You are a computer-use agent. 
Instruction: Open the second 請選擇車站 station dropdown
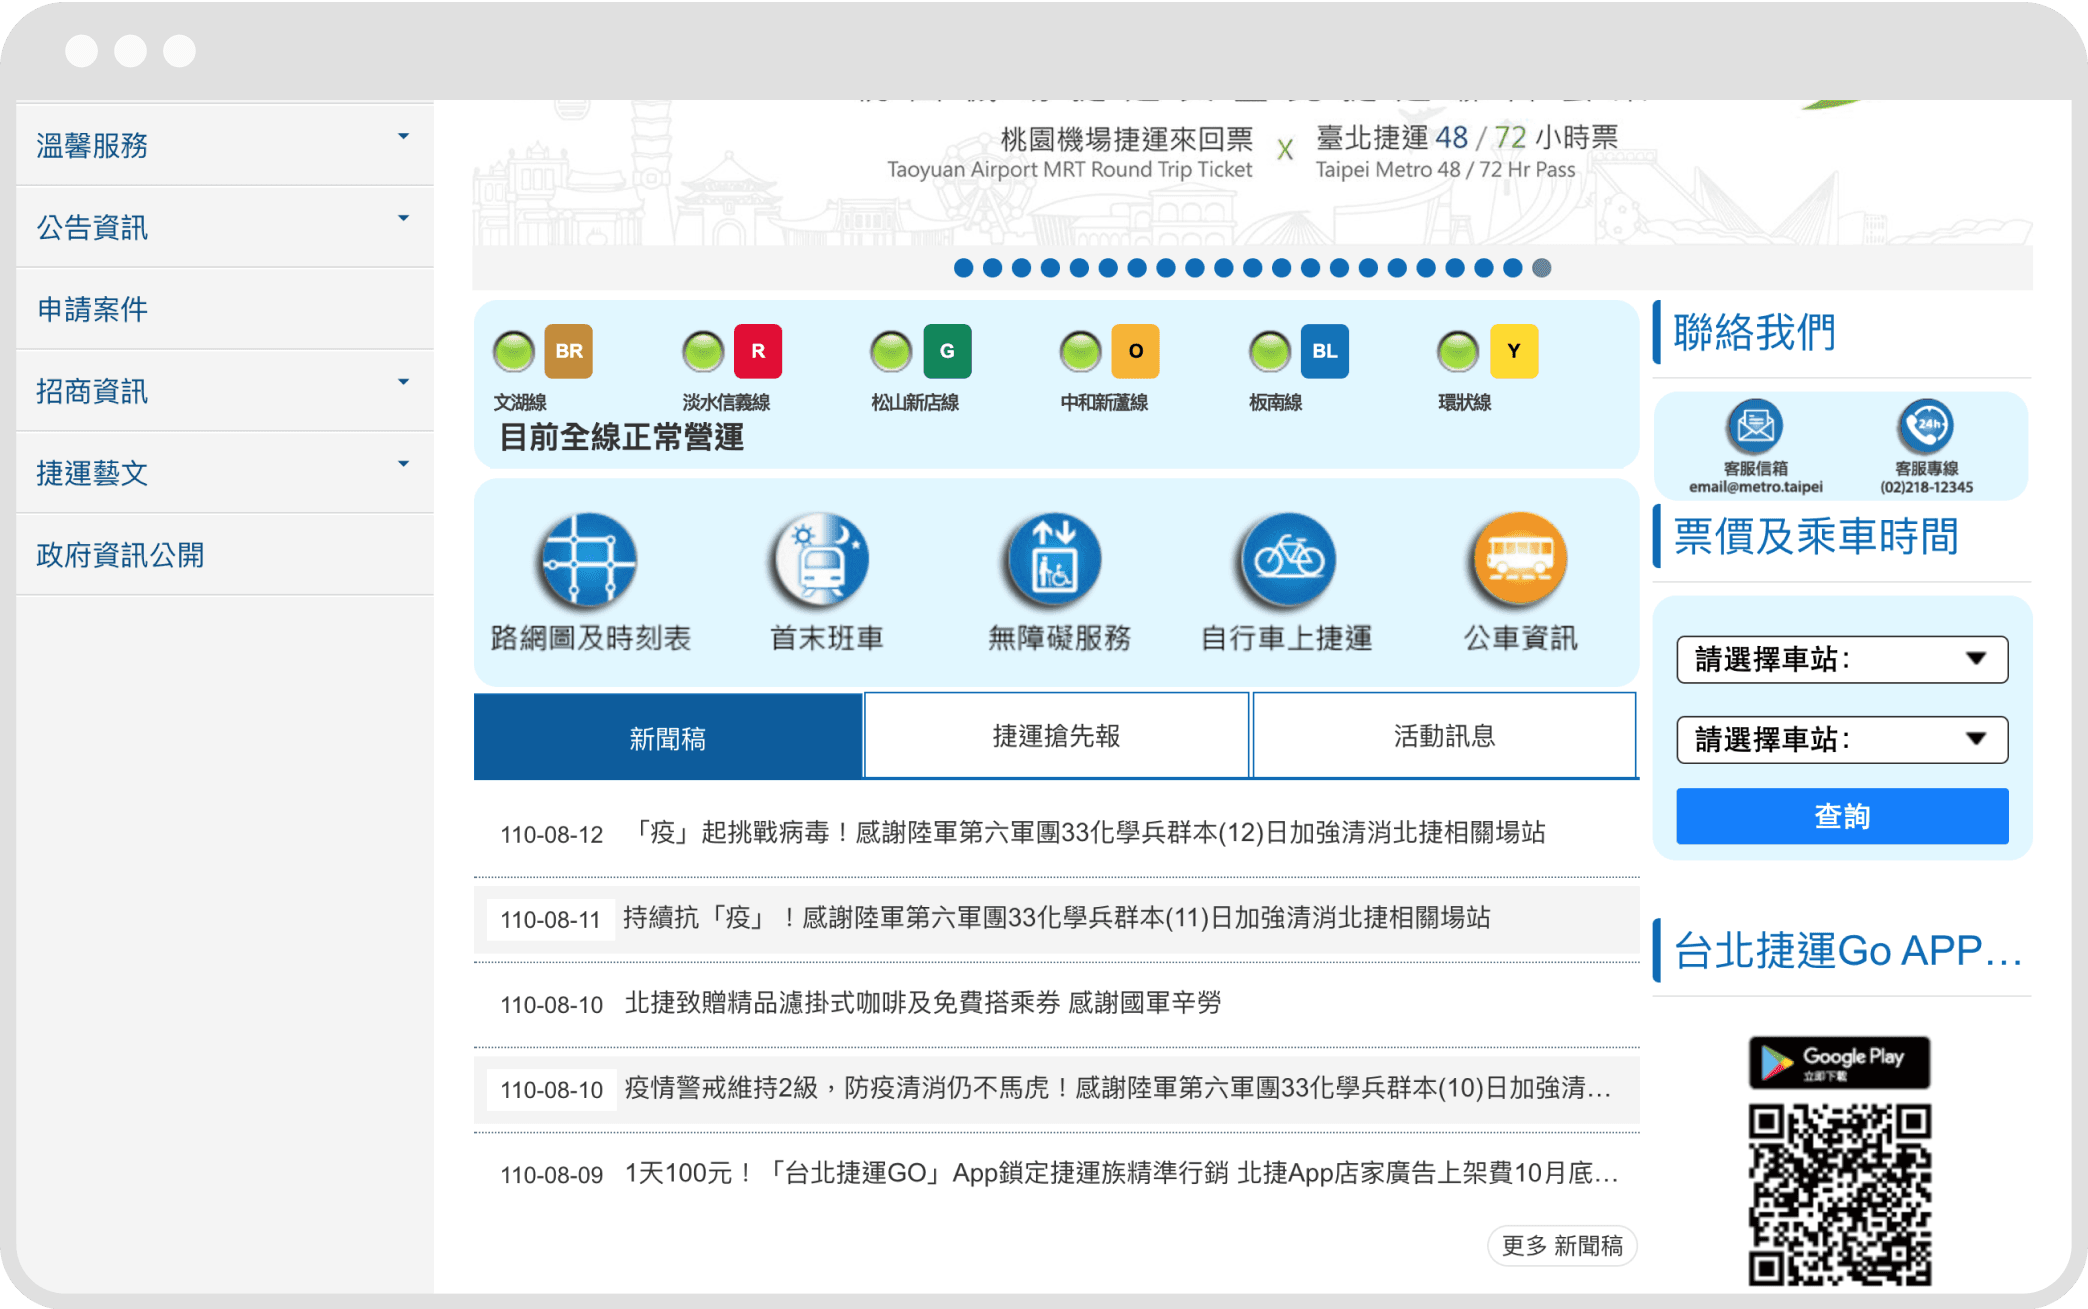(1842, 739)
